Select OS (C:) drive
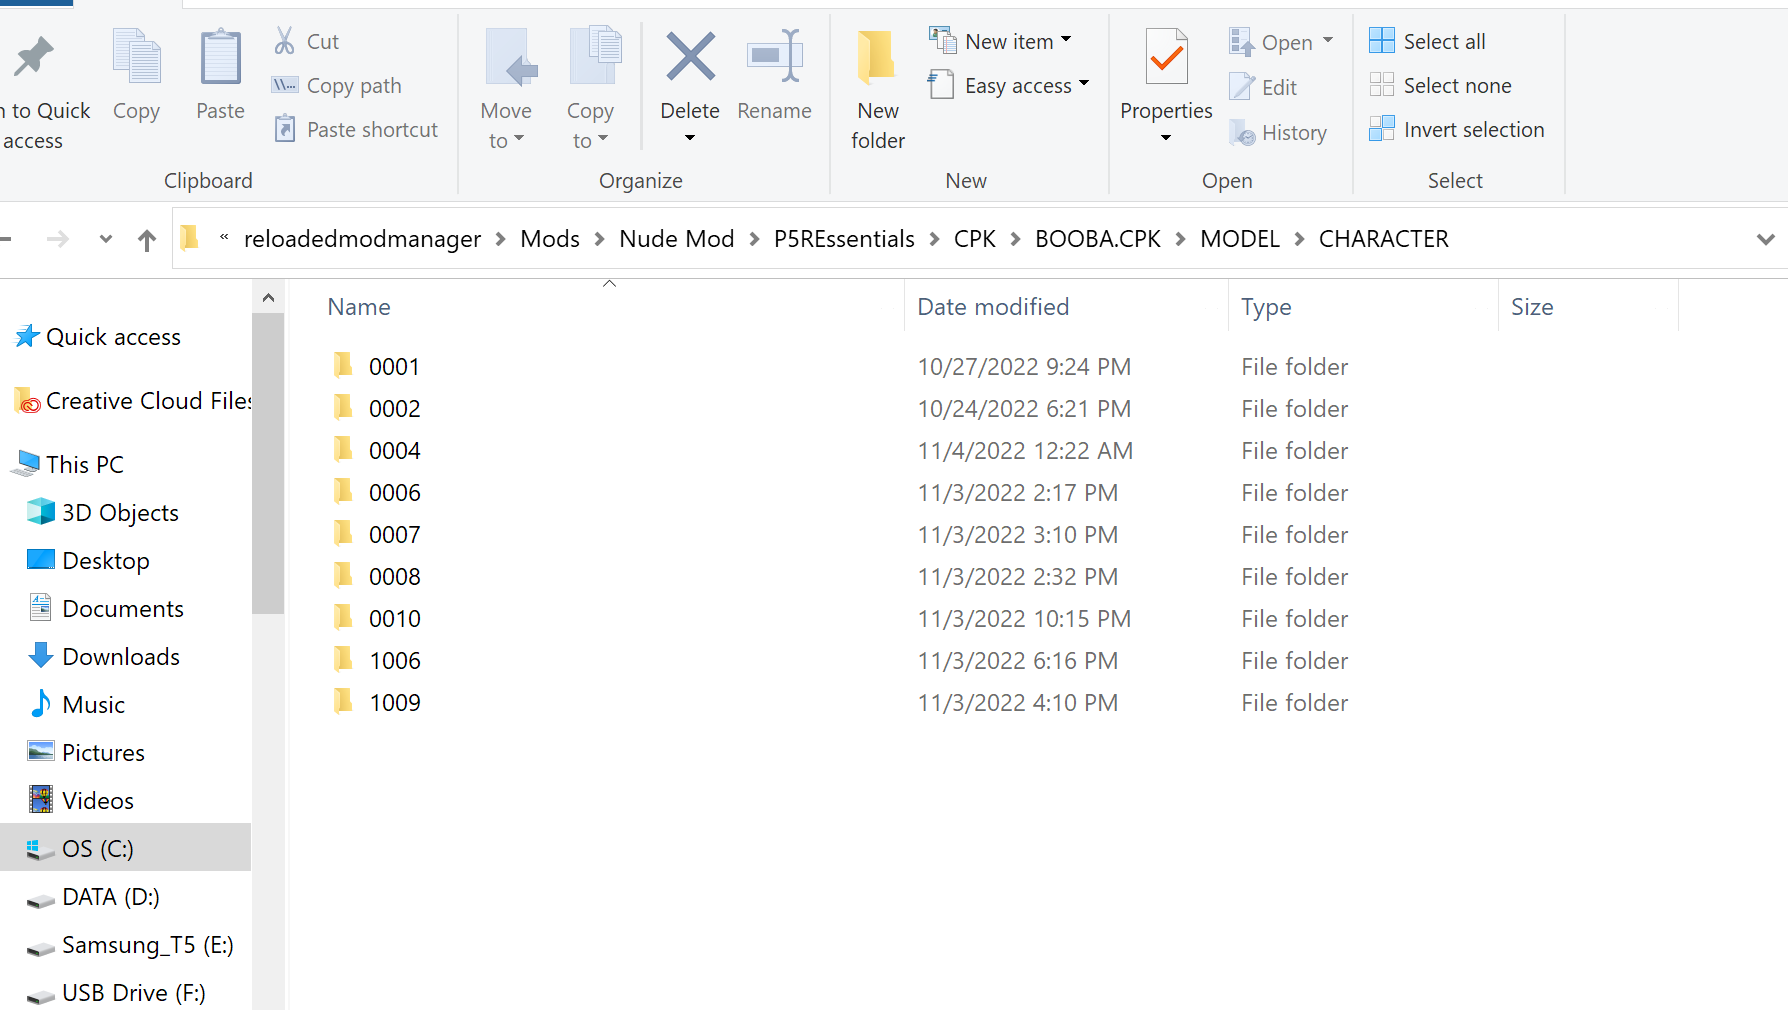The image size is (1788, 1010). coord(98,849)
